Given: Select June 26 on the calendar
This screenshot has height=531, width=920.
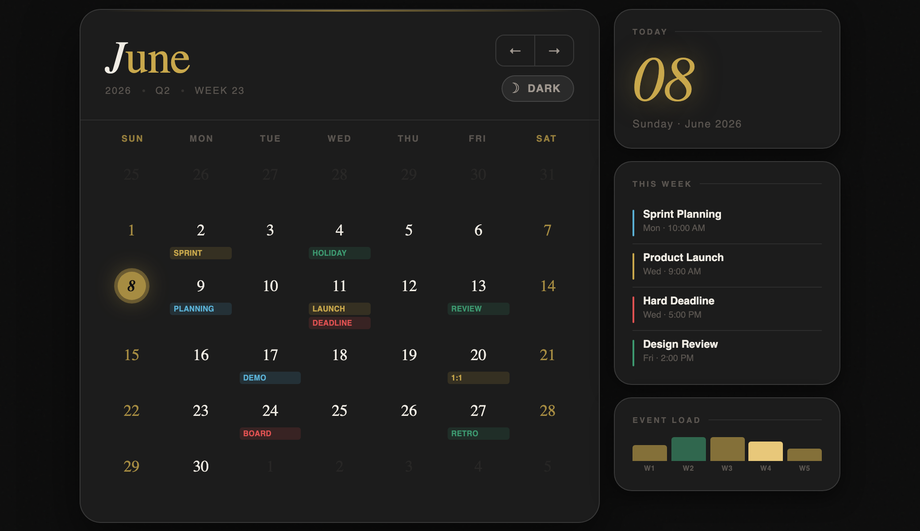Looking at the screenshot, I should point(409,411).
